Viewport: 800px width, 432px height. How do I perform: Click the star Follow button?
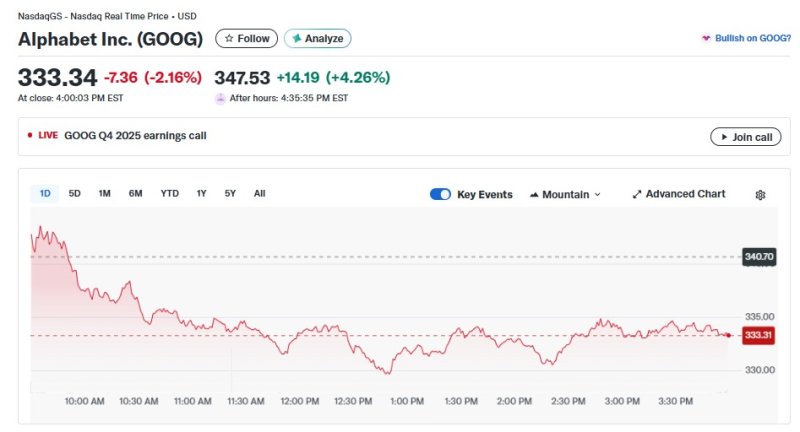point(247,38)
